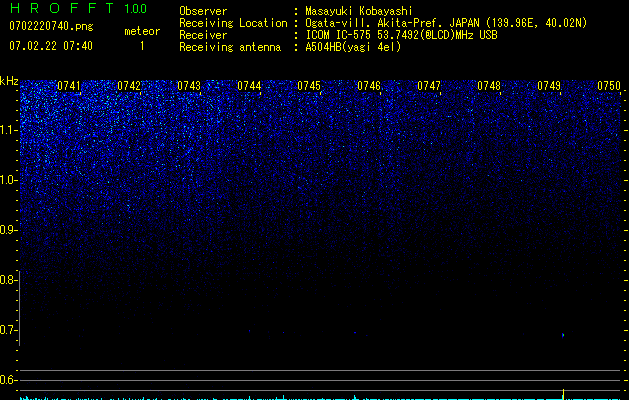Click the 0749 time marker
The height and width of the screenshot is (400, 629).
coord(549,86)
